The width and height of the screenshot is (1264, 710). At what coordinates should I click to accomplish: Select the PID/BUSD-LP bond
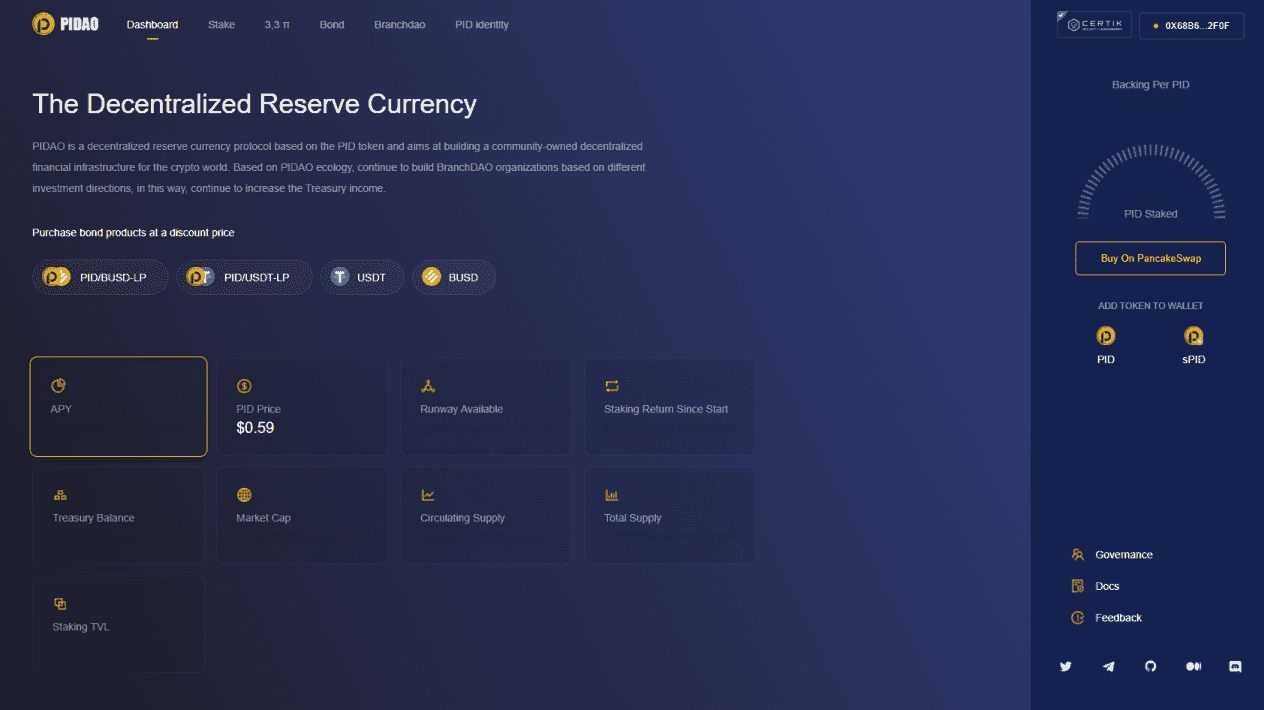click(100, 277)
